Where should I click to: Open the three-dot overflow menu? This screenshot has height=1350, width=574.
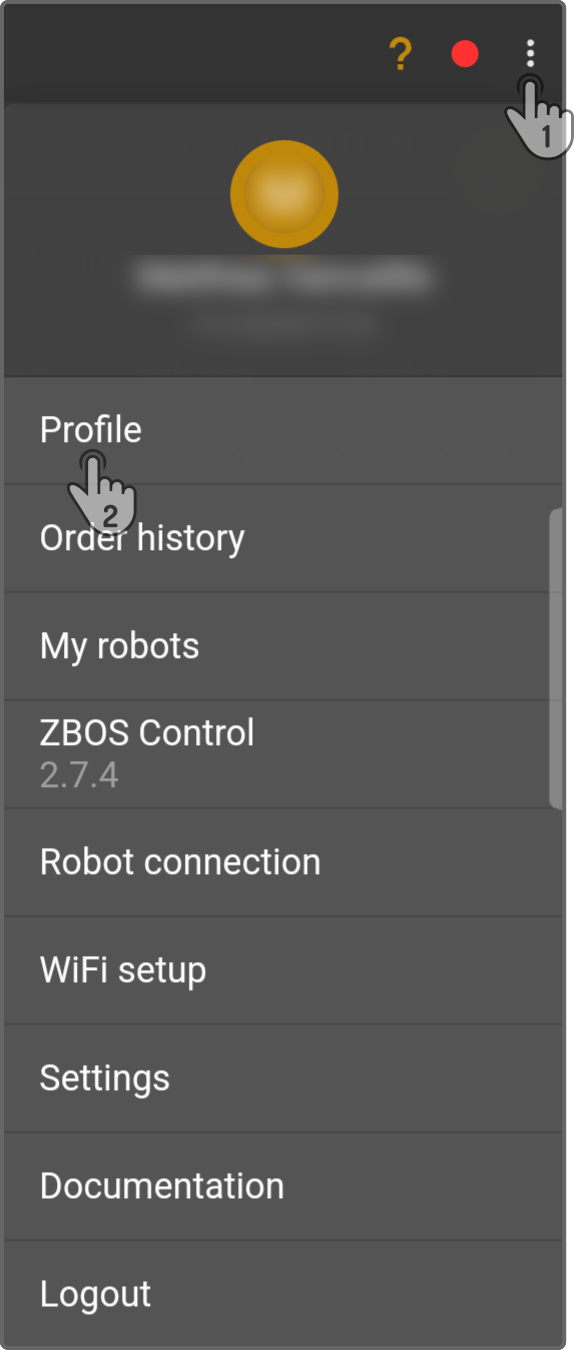click(x=531, y=55)
